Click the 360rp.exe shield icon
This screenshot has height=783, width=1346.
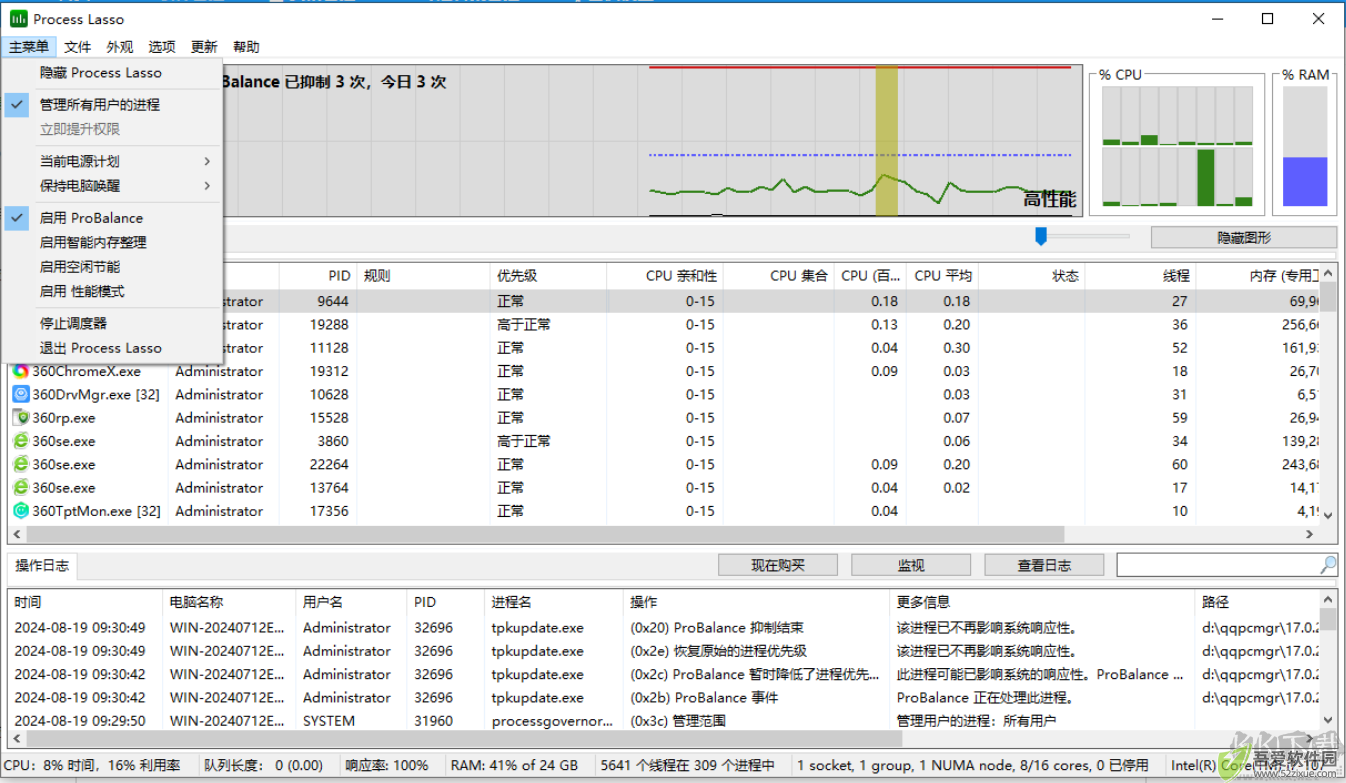20,418
